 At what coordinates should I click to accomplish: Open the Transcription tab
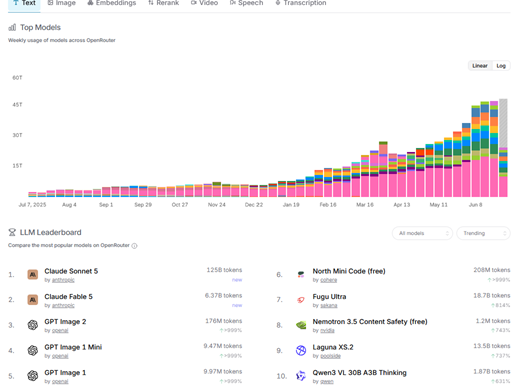coord(301,3)
